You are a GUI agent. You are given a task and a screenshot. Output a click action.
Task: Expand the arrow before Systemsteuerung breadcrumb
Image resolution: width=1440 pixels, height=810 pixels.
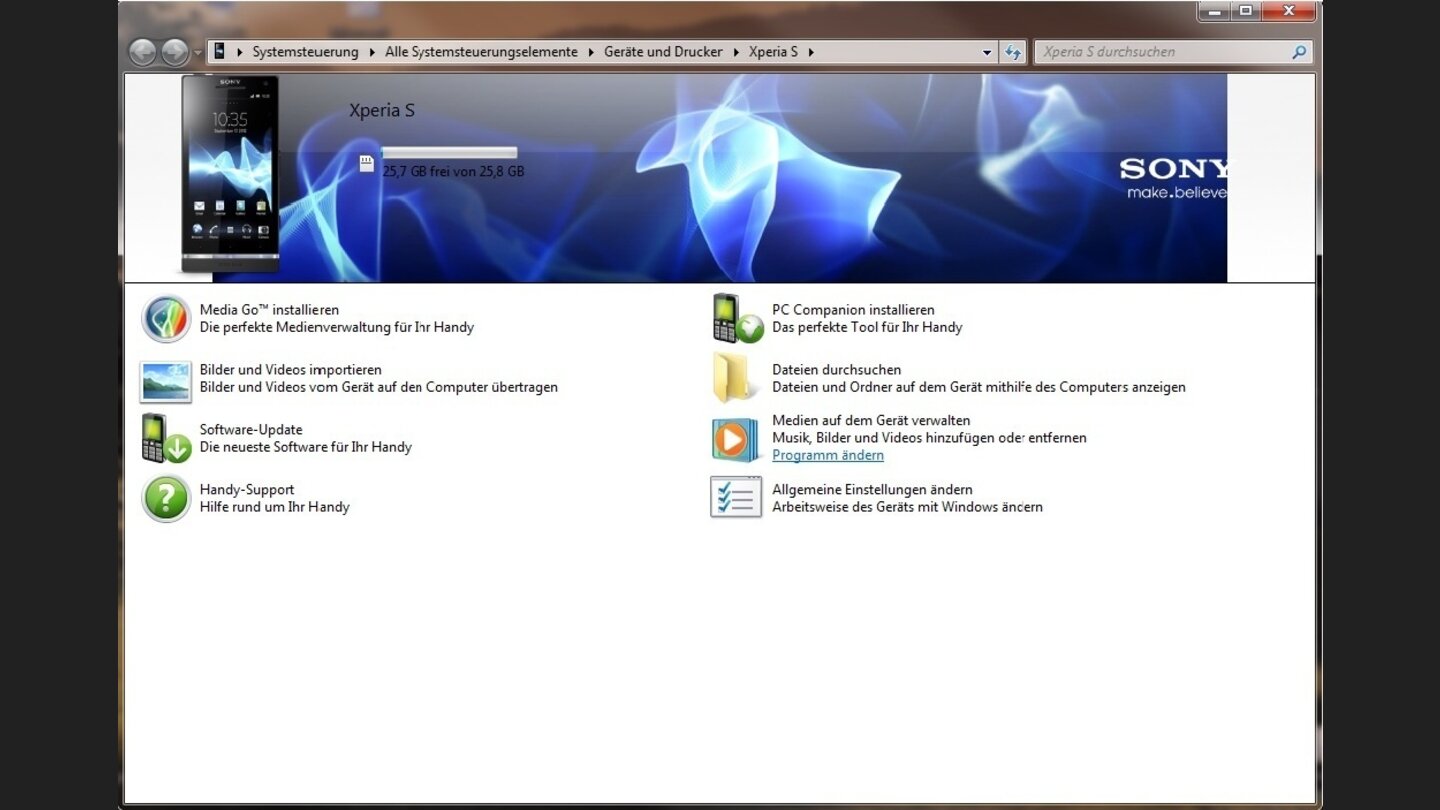pos(239,52)
